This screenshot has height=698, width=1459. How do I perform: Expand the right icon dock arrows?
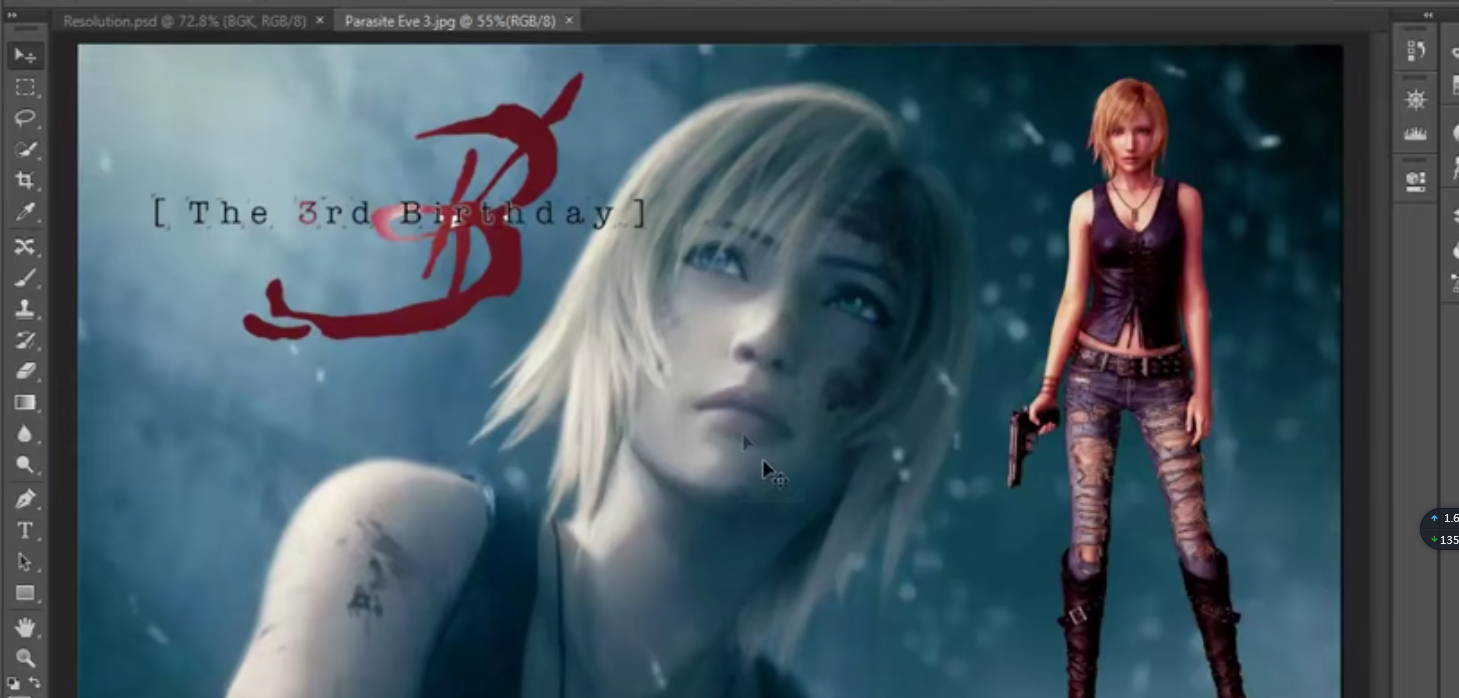coord(1428,16)
